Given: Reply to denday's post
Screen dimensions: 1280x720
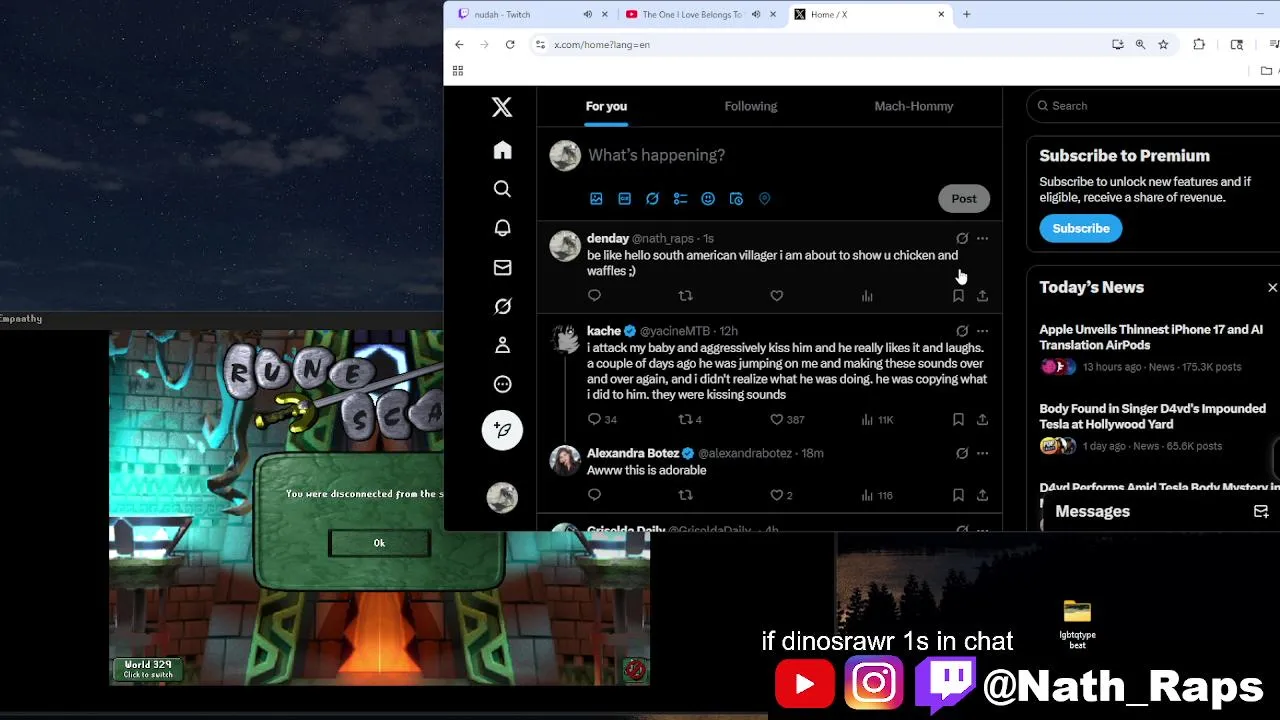Looking at the screenshot, I should click(594, 296).
